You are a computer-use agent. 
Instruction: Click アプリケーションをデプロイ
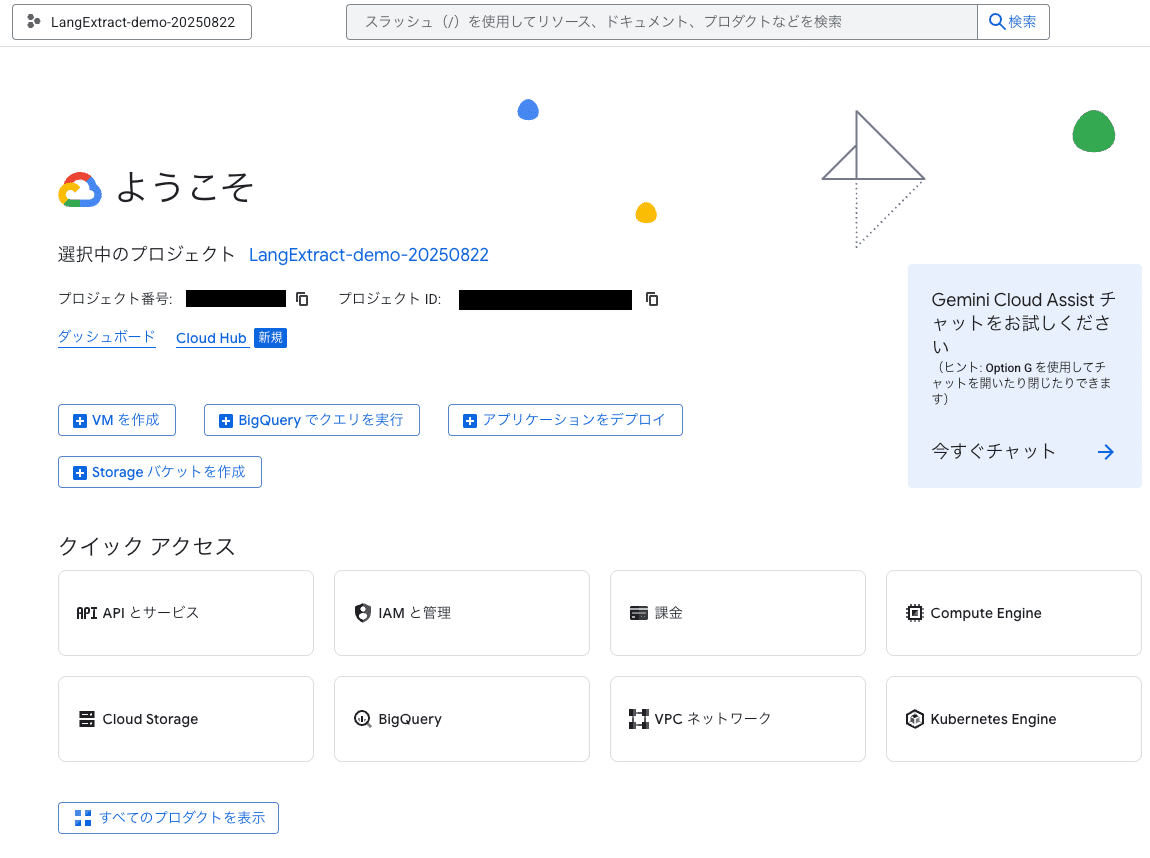click(x=565, y=420)
